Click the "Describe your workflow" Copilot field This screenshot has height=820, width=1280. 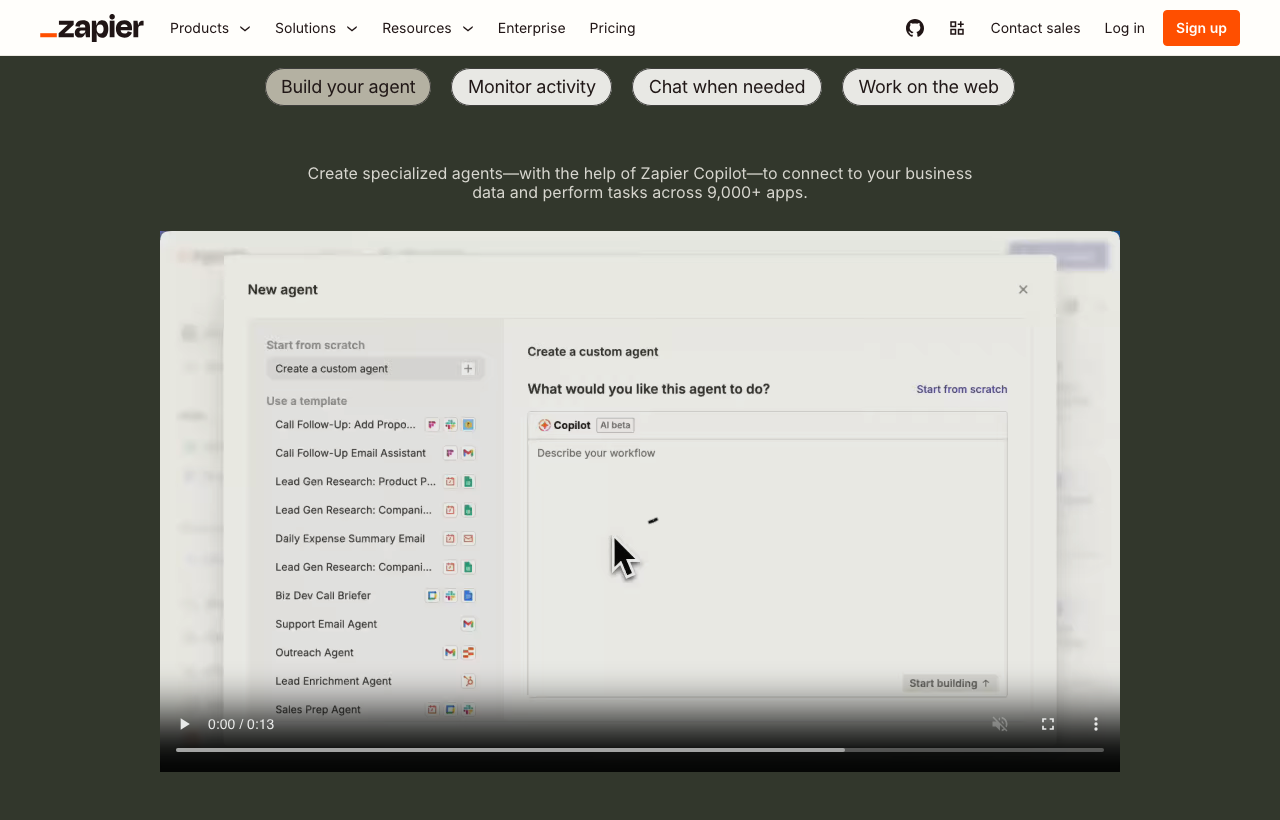coord(768,567)
